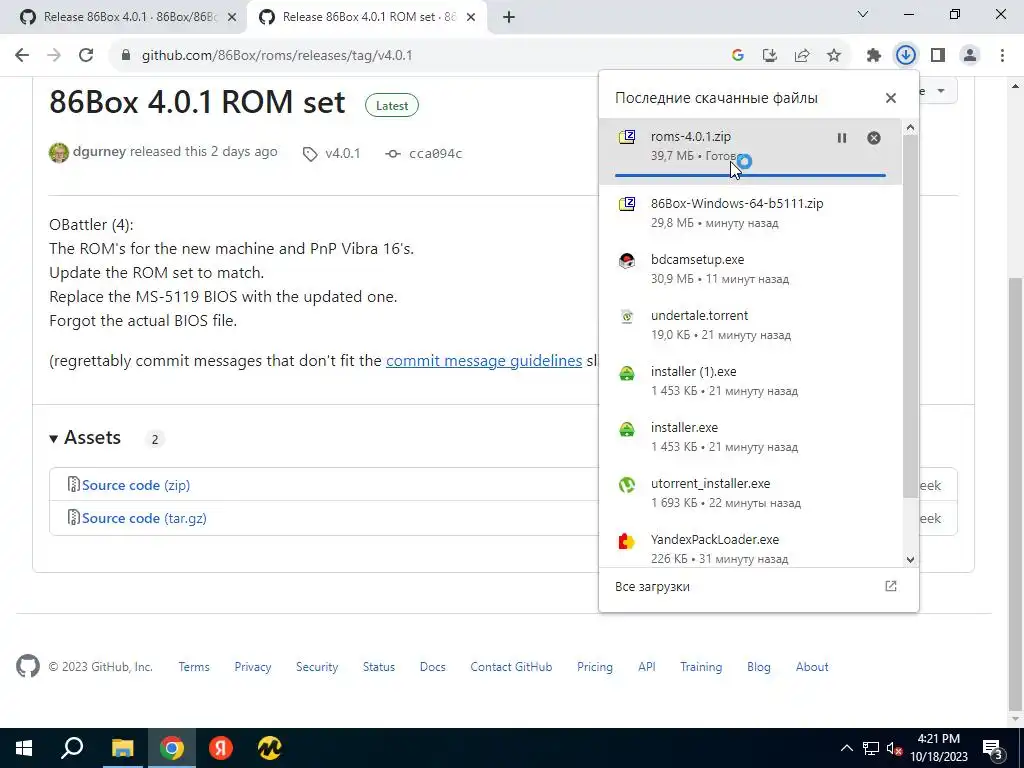Image resolution: width=1024 pixels, height=768 pixels.
Task: Click the roms-4.0.1.zip file icon
Action: pyautogui.click(x=627, y=136)
